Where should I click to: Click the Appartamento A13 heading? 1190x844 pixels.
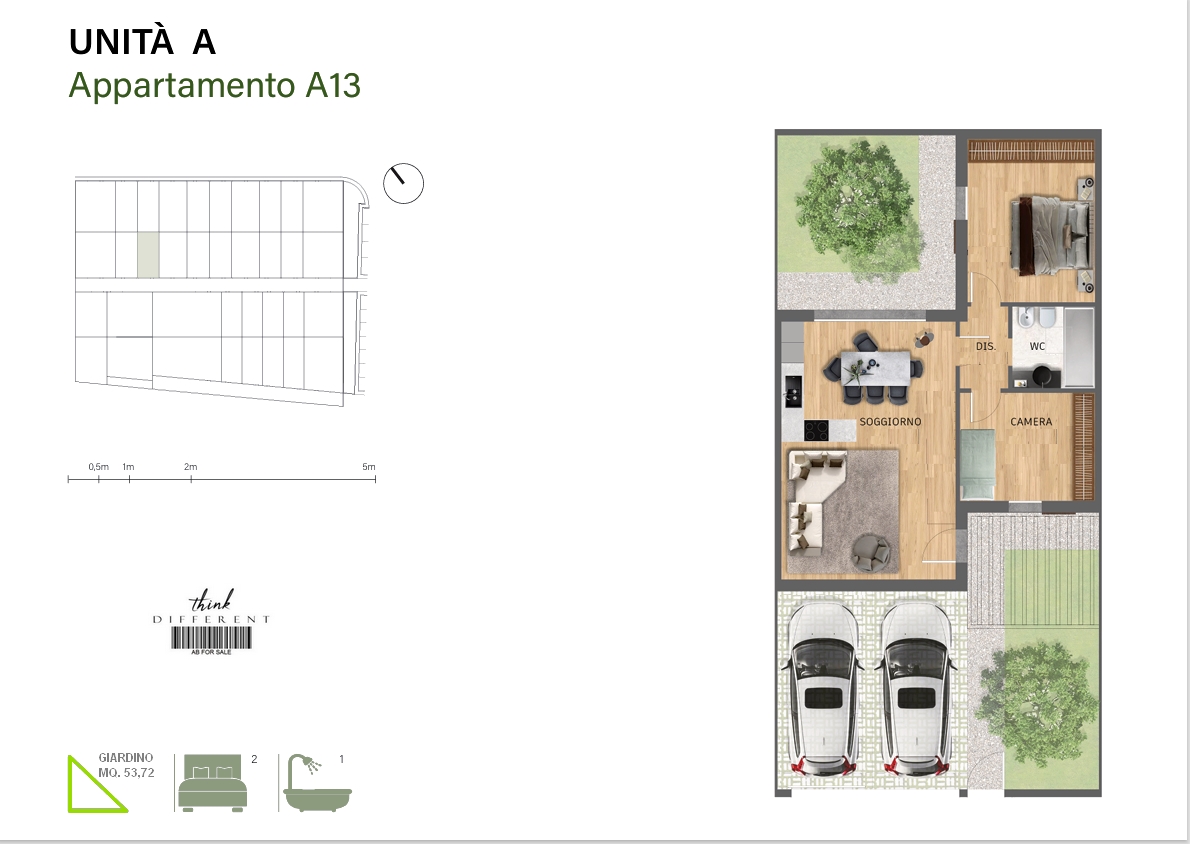coord(214,86)
